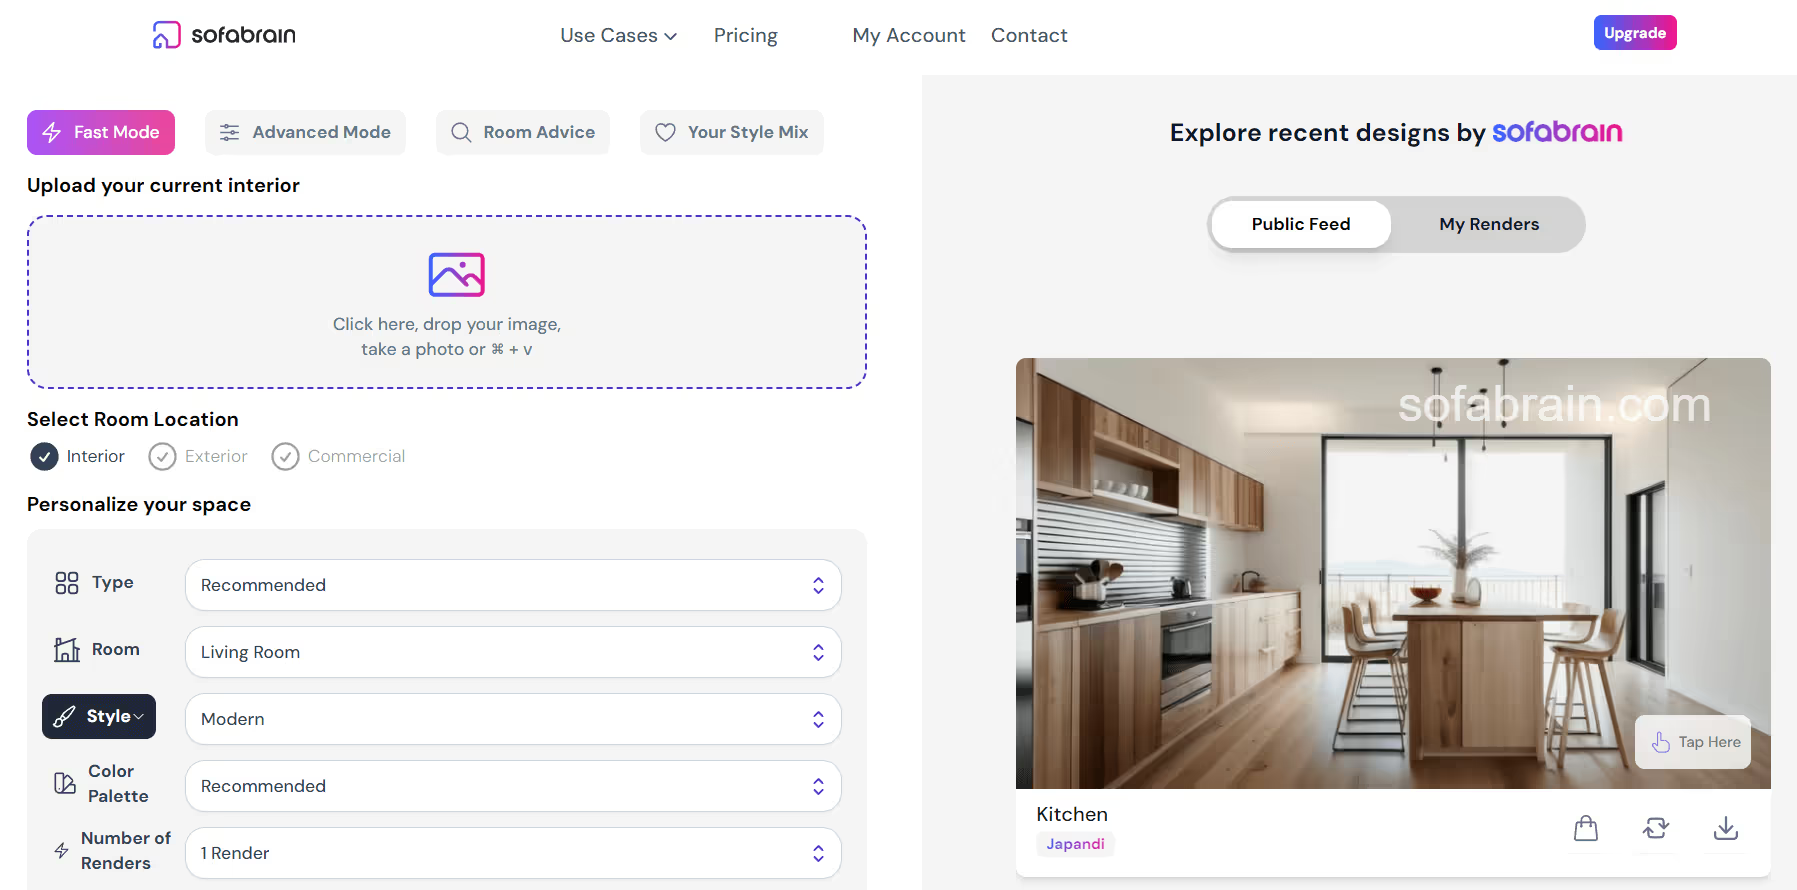
Task: Click the Japandi style tag
Action: (x=1075, y=844)
